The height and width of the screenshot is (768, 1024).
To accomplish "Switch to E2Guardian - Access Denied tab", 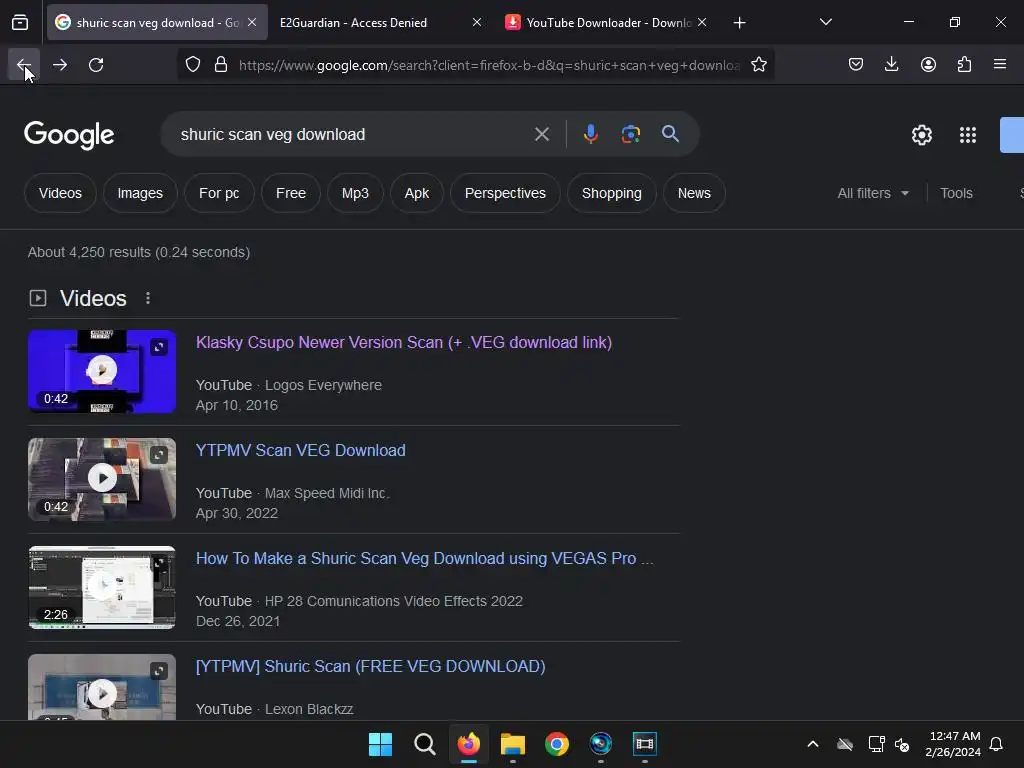I will [x=379, y=23].
